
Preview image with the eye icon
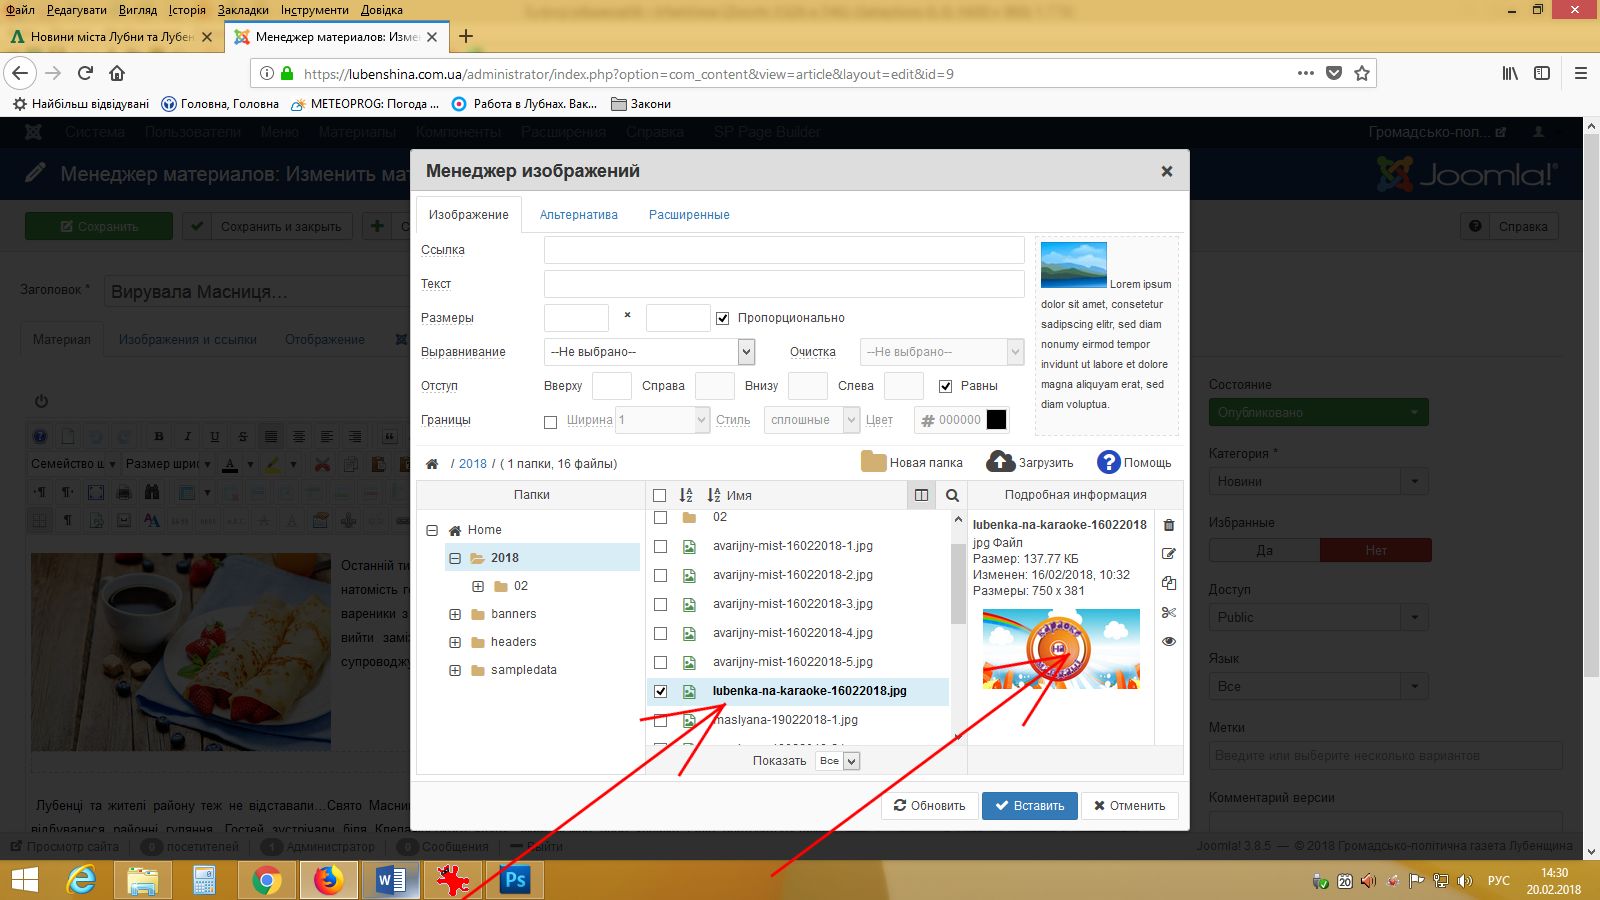point(1169,641)
